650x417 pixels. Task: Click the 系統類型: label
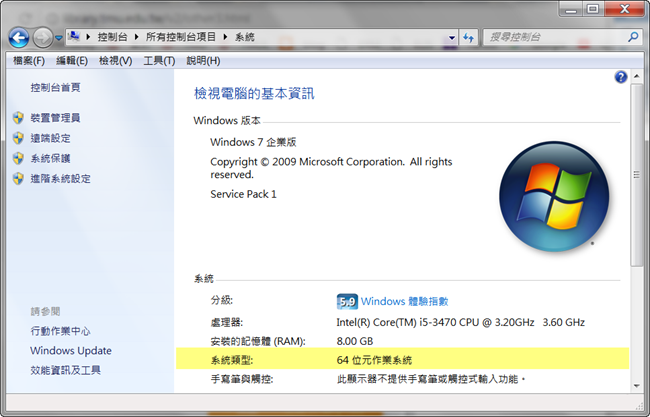click(232, 360)
